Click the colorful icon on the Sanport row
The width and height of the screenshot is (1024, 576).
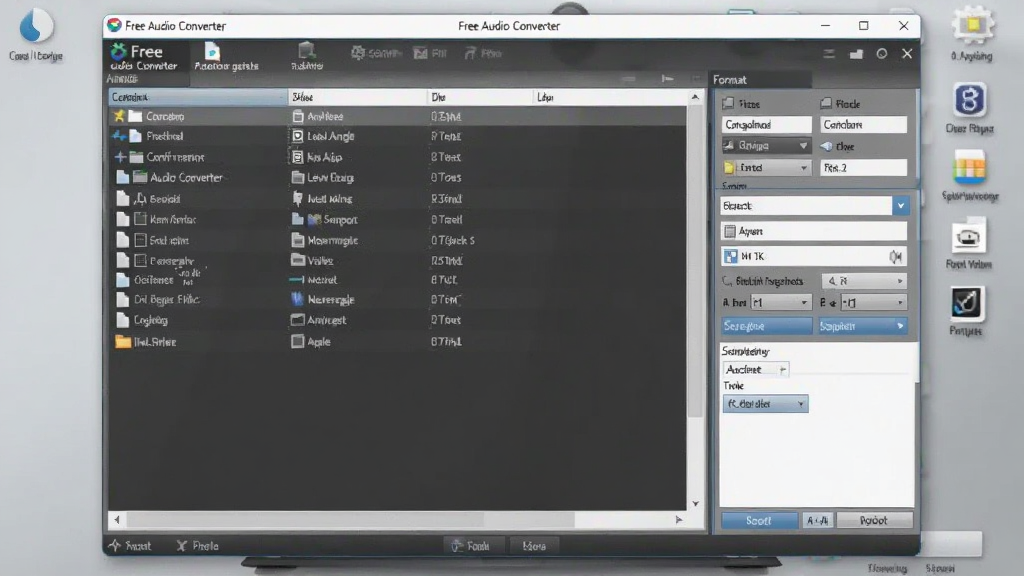coord(314,219)
